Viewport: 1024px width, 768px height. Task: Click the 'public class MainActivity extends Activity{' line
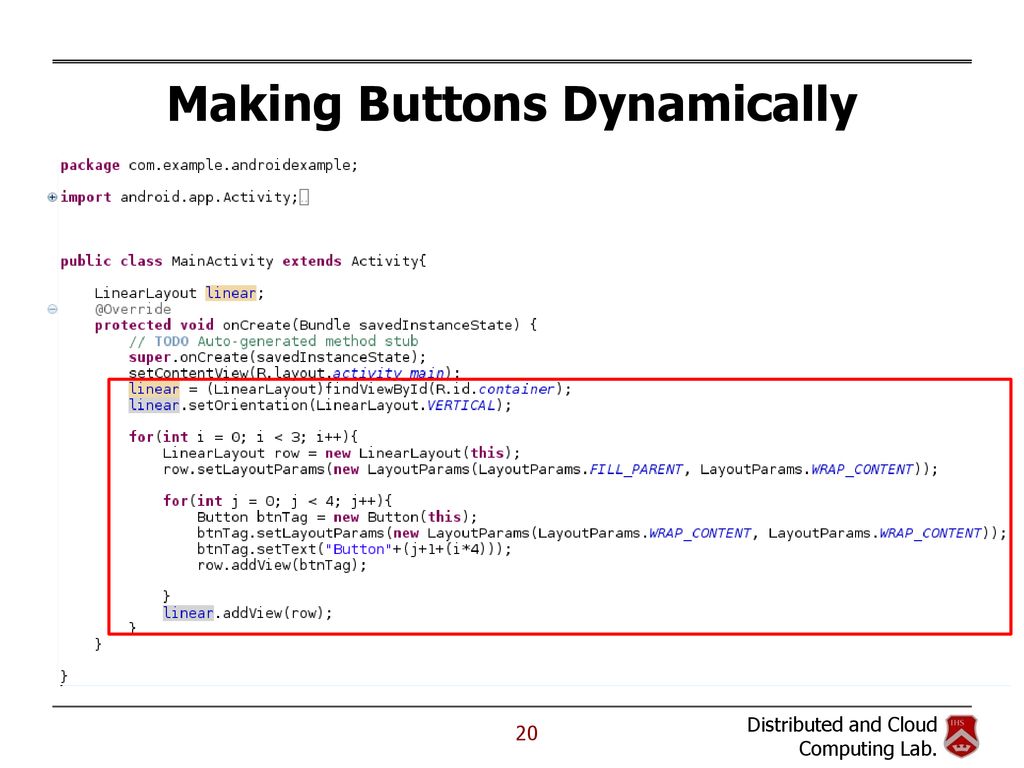tap(243, 261)
